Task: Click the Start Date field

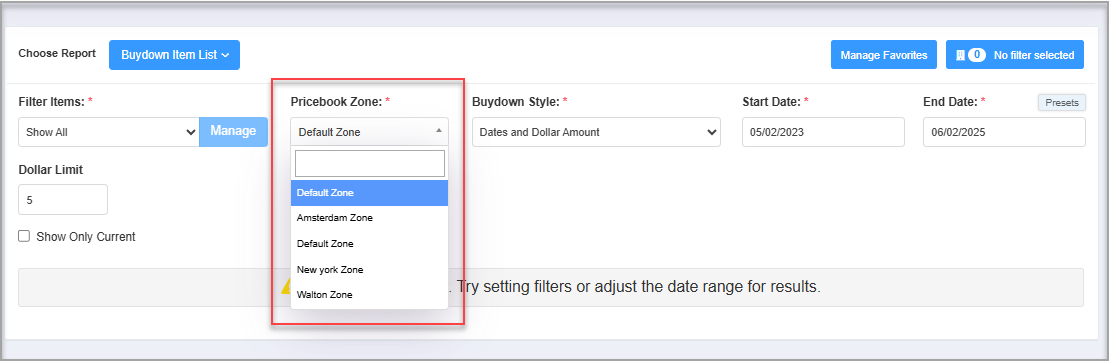Action: pos(823,132)
